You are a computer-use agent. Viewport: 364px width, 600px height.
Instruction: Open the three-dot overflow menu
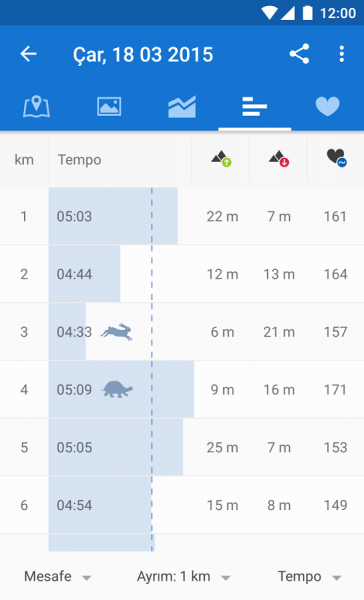coord(341,54)
